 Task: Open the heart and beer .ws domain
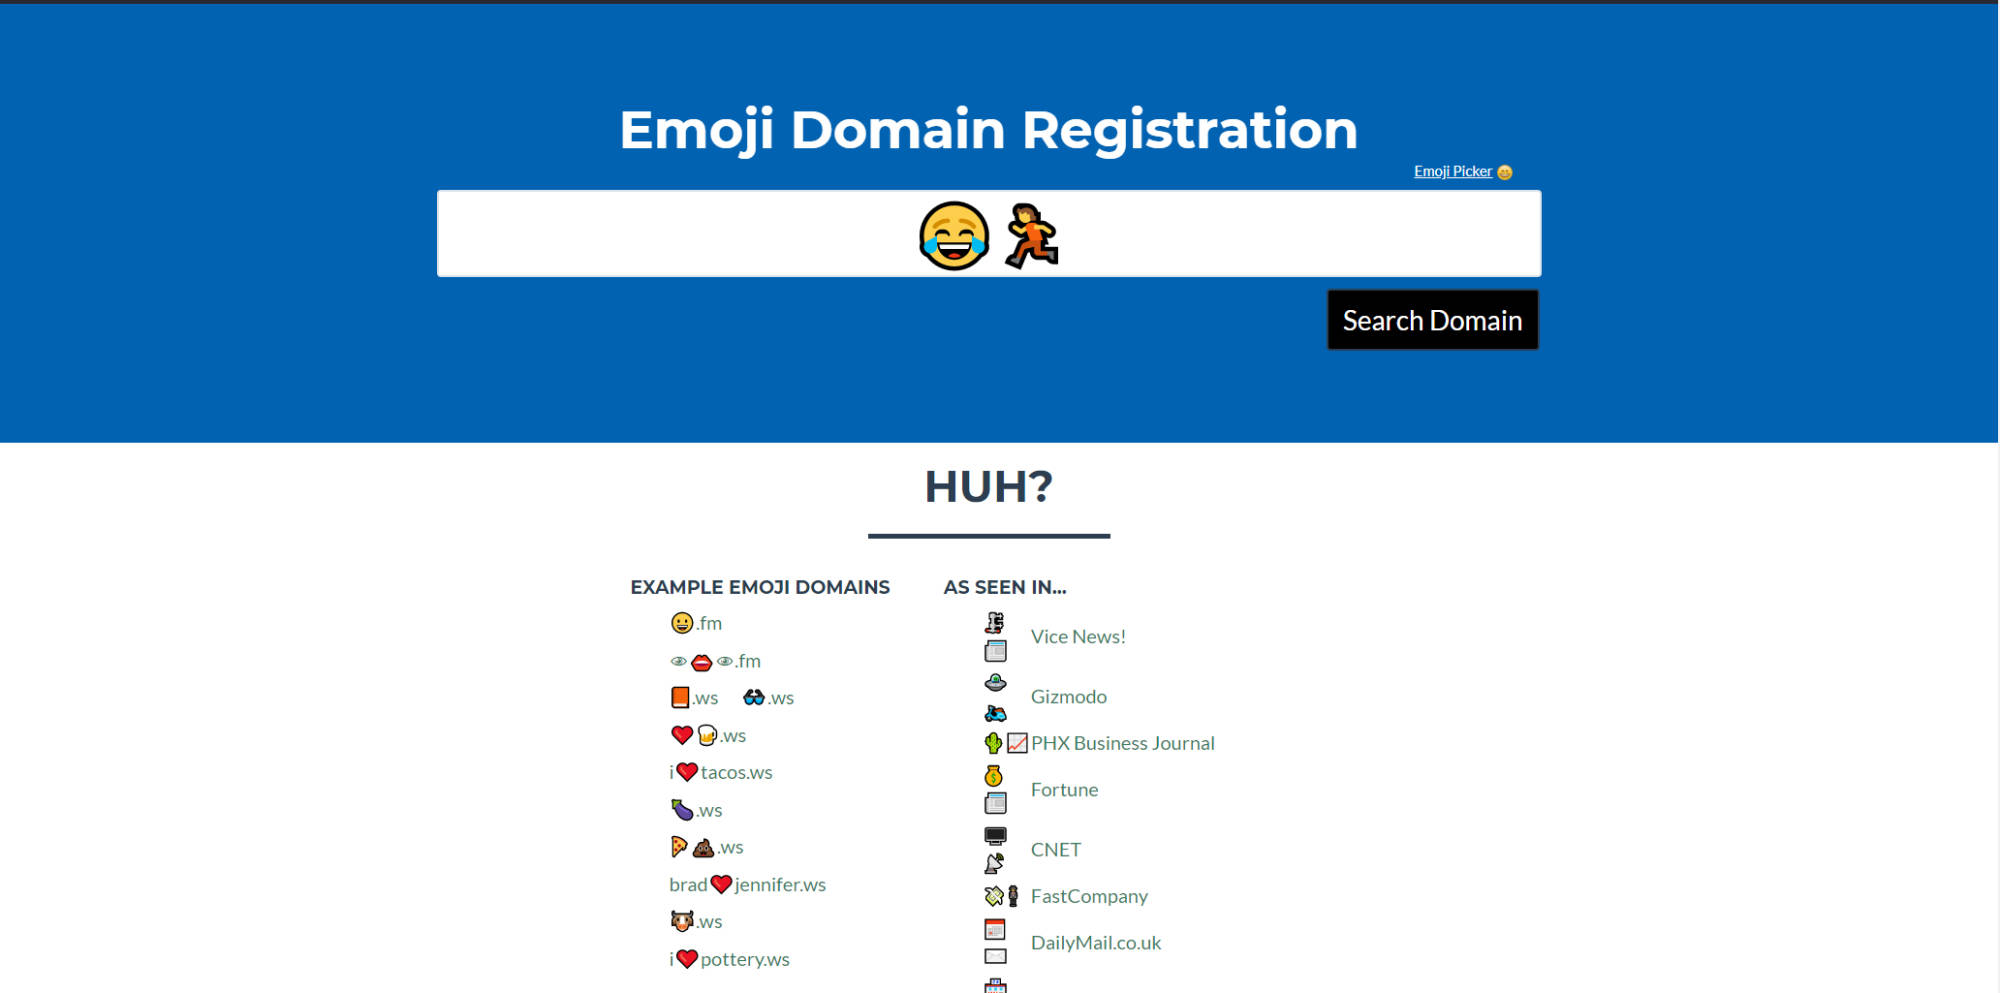[x=708, y=735]
